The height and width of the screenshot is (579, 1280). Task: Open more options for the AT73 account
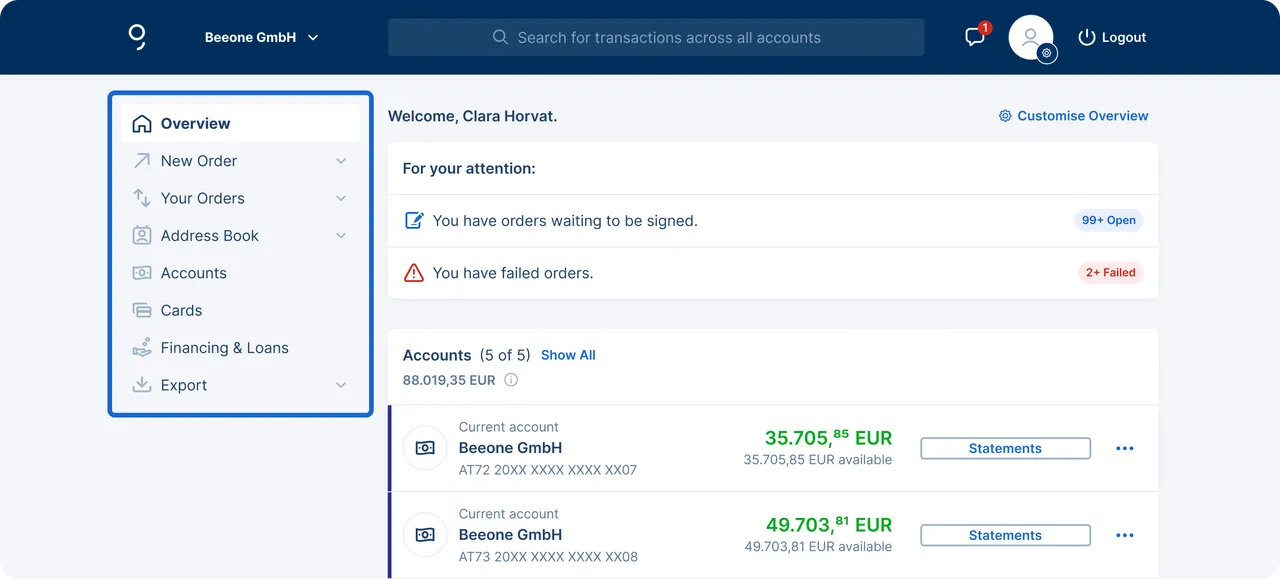pos(1125,535)
